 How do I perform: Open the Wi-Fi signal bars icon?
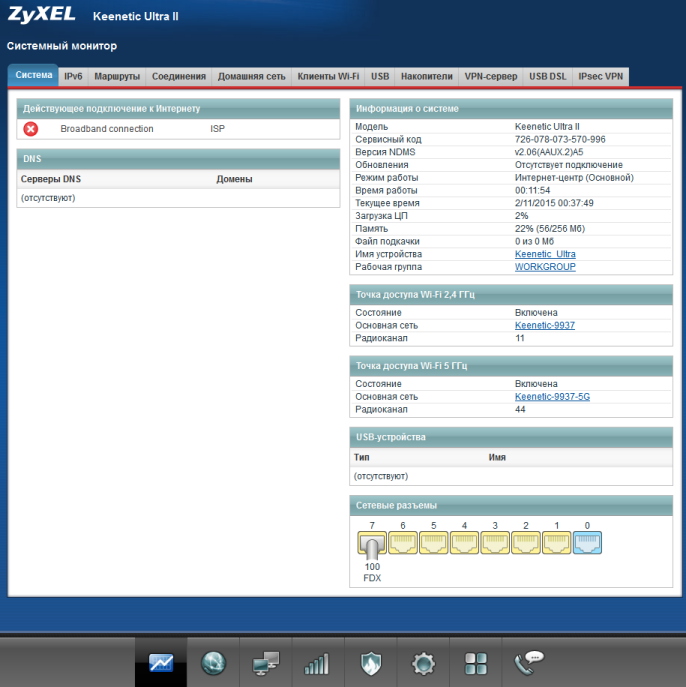(317, 663)
